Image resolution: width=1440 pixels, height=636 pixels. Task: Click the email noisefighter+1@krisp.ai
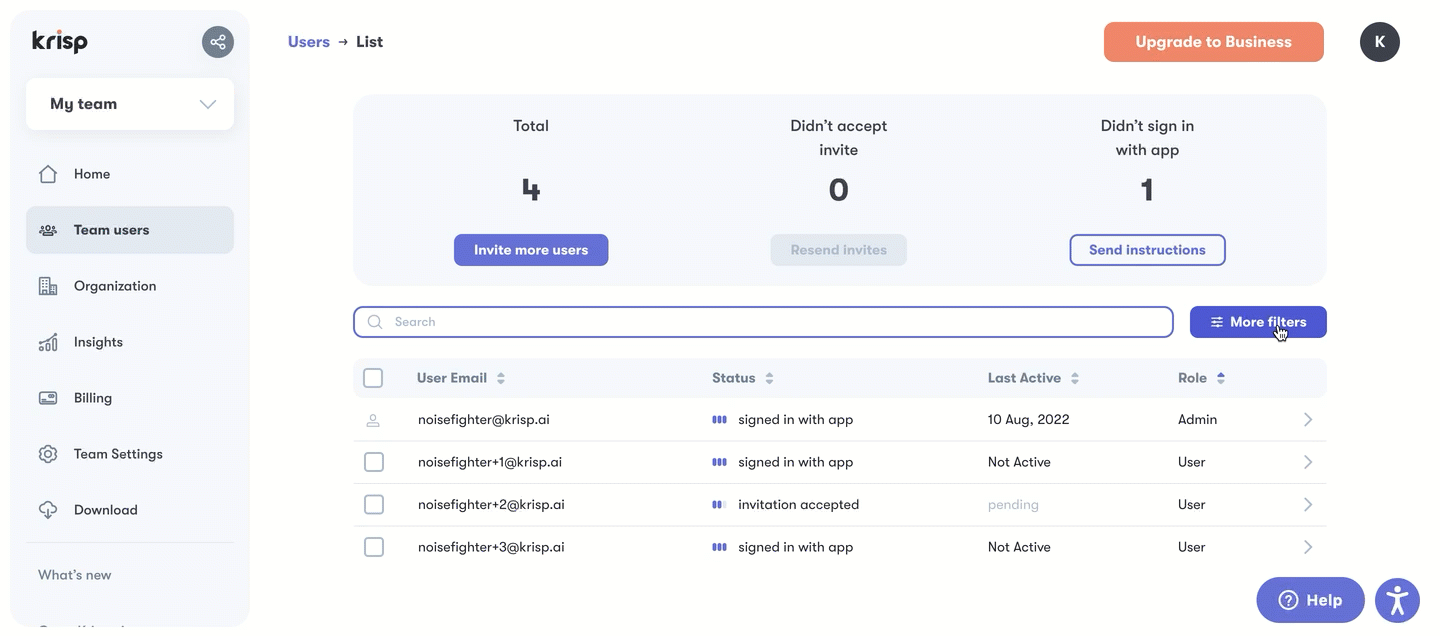click(x=490, y=462)
